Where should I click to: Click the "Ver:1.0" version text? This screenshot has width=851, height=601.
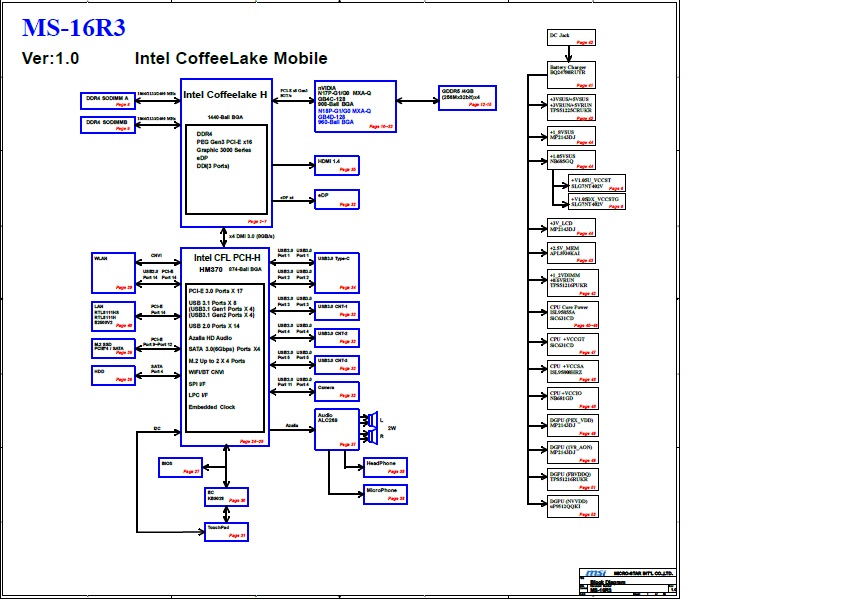[50, 58]
